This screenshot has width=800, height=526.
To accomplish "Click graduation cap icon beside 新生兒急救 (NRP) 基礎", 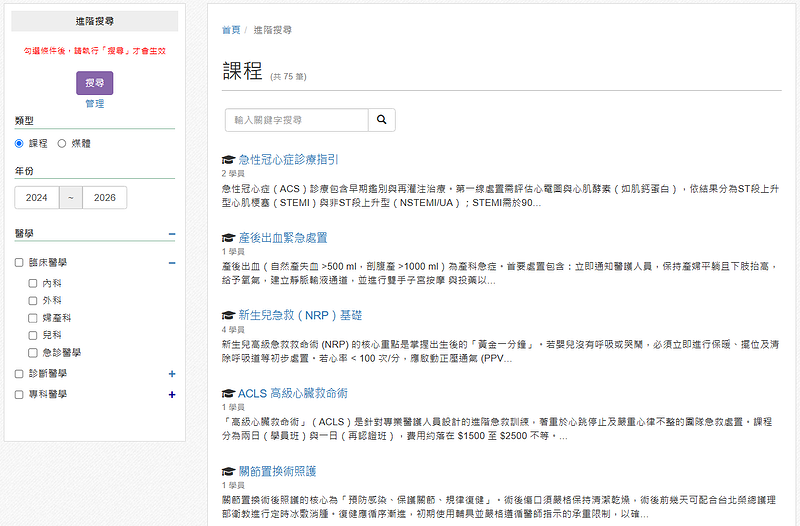I will [x=229, y=315].
